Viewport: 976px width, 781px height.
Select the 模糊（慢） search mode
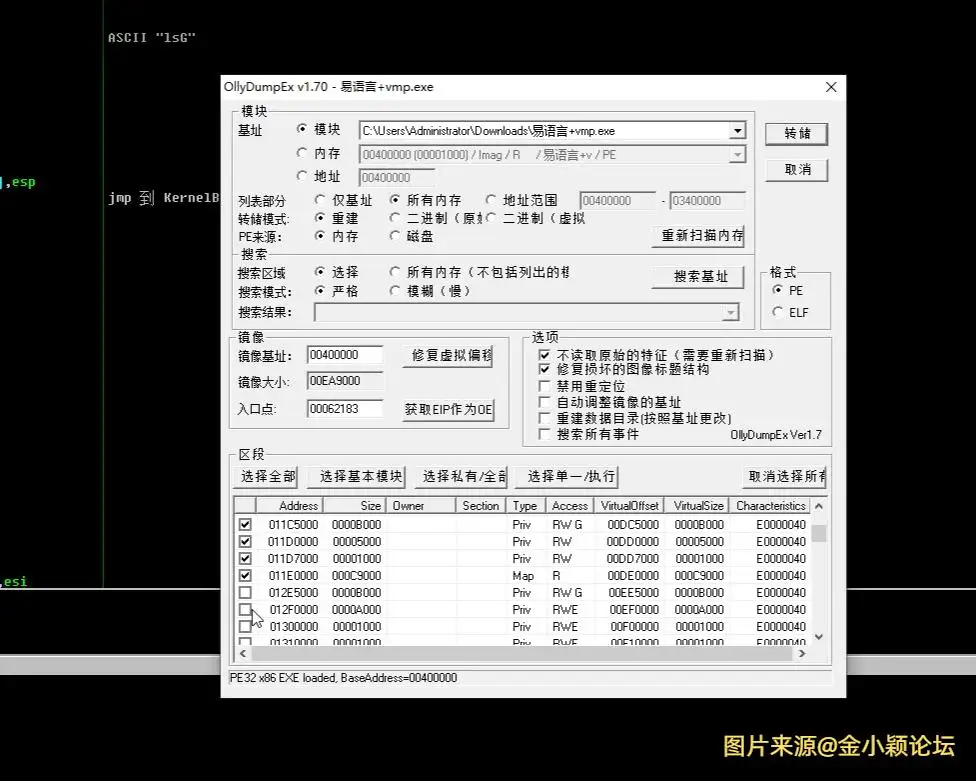[x=396, y=291]
